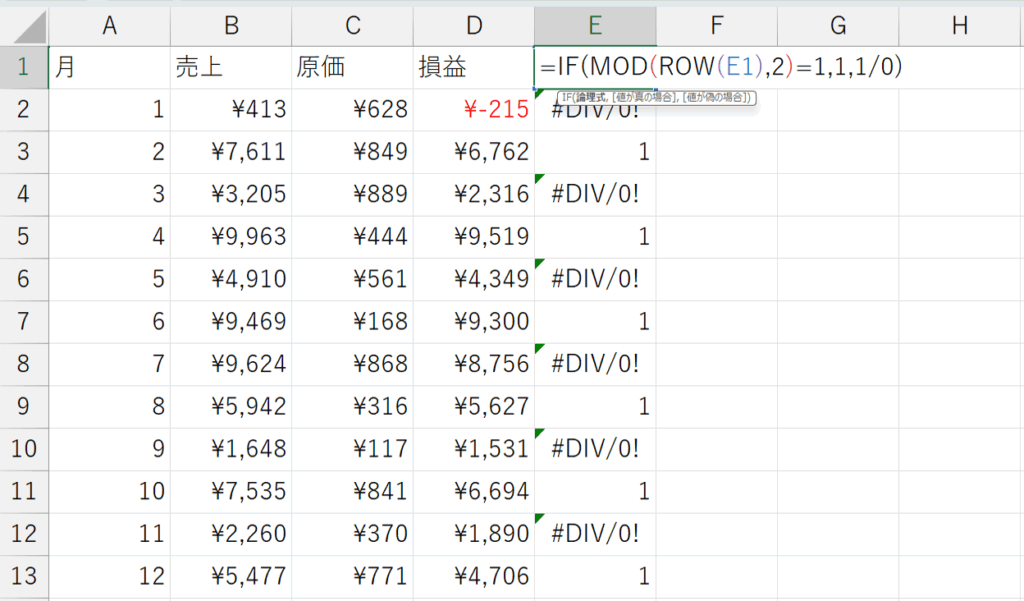The image size is (1024, 601).
Task: Click green error triangle in cell E12
Action: click(x=540, y=518)
